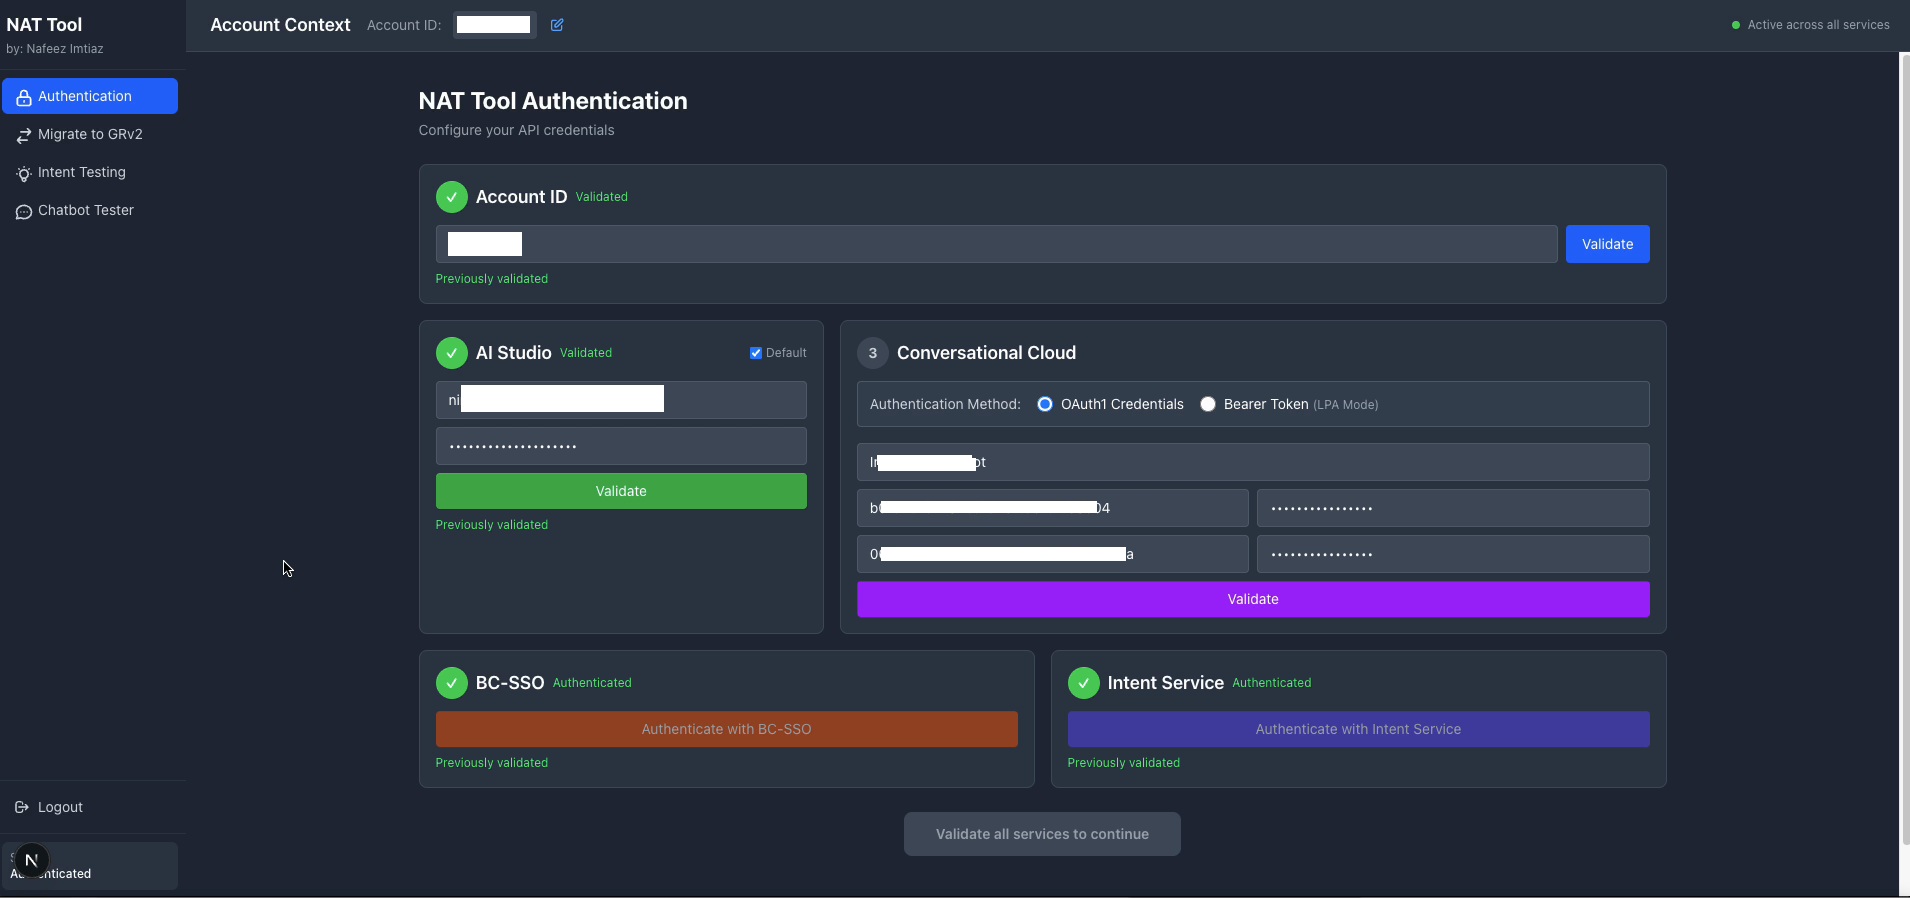
Task: Click Authenticate with BC-SSO button
Action: point(727,729)
